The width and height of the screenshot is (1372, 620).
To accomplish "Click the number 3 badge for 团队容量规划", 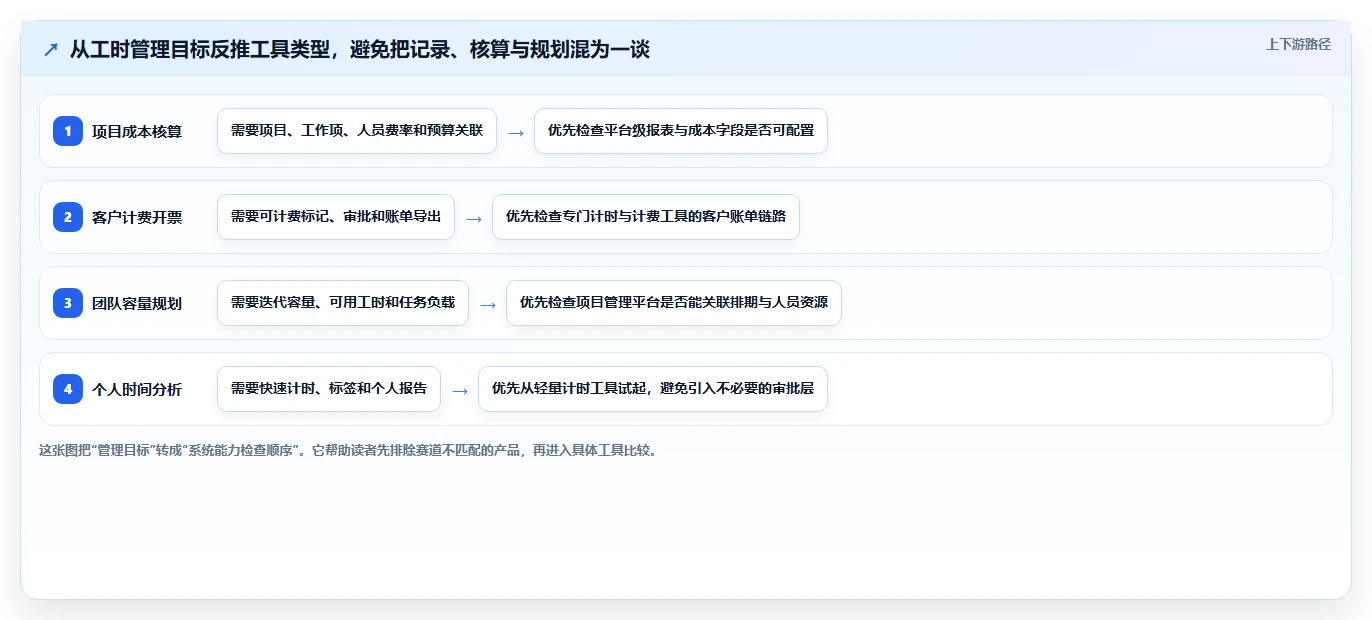I will coord(68,303).
